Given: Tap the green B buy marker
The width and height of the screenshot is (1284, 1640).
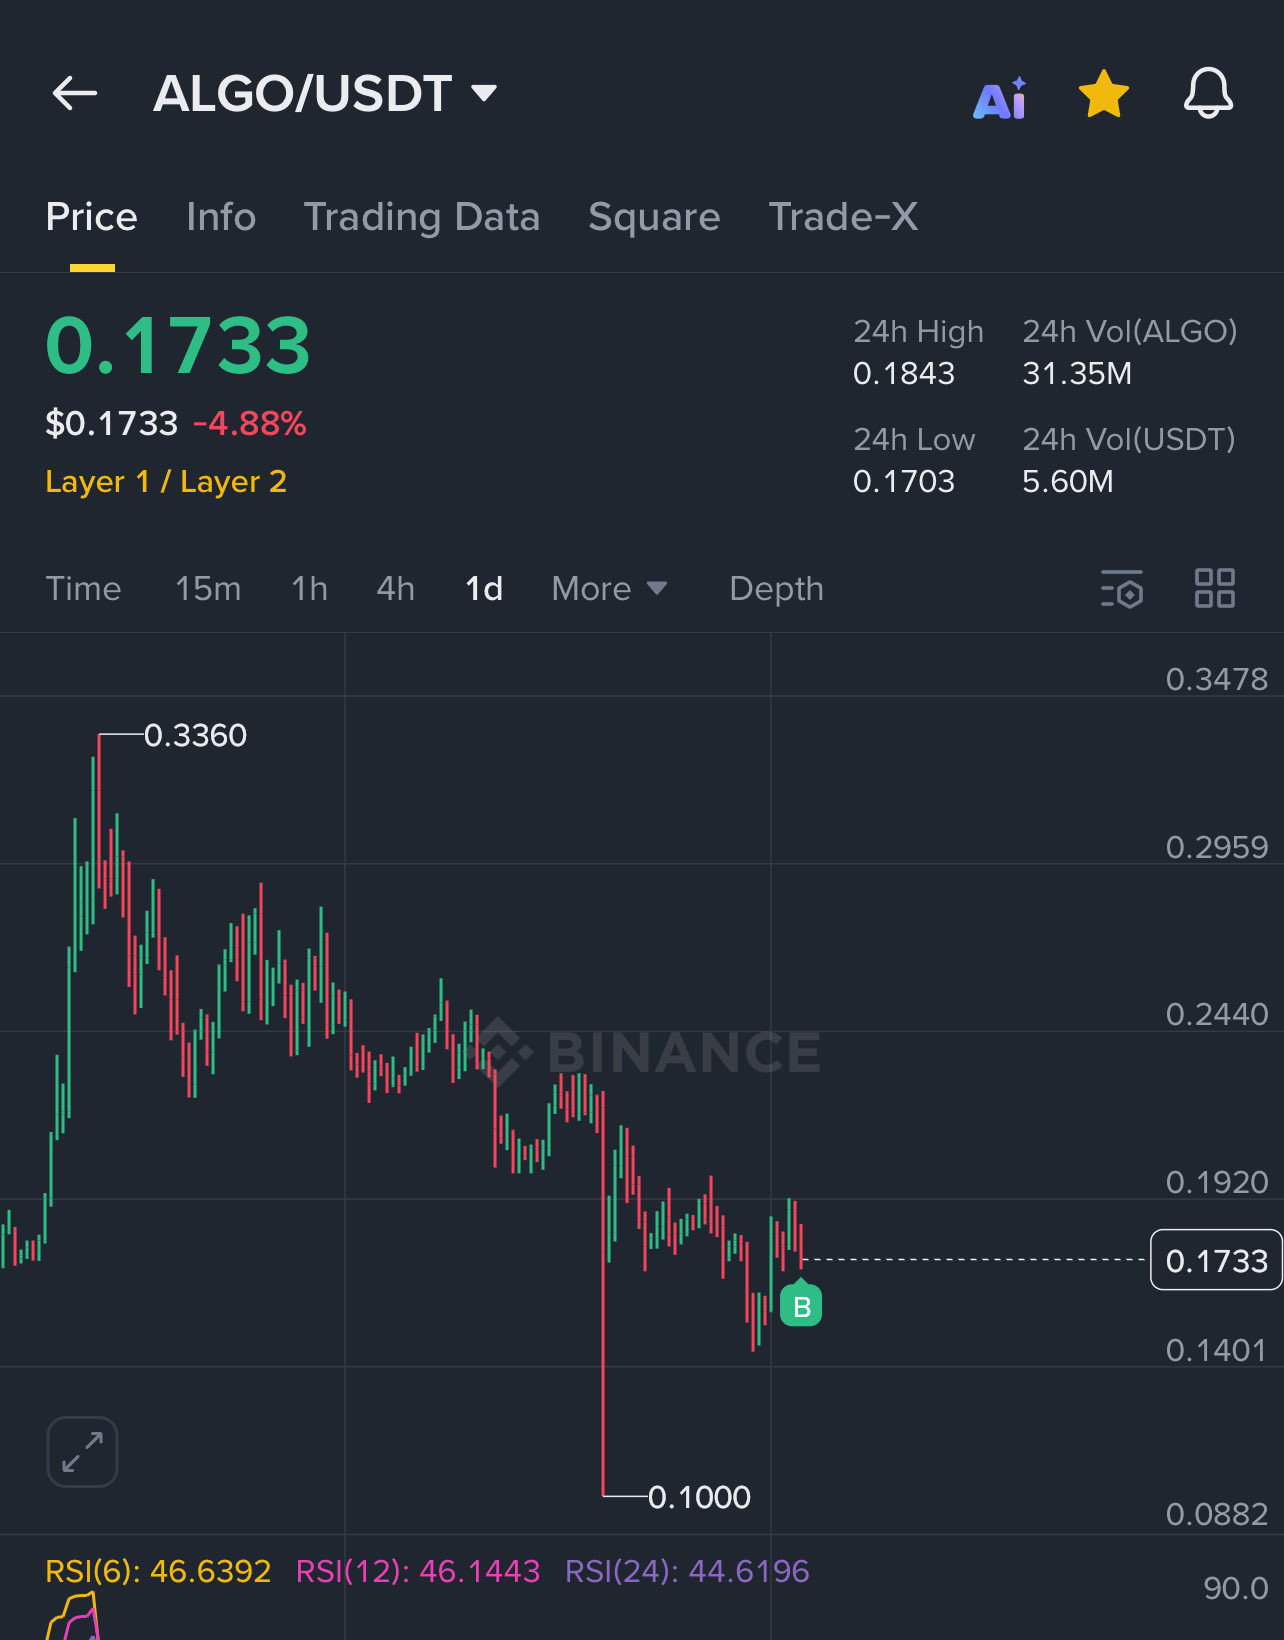Looking at the screenshot, I should [801, 1306].
